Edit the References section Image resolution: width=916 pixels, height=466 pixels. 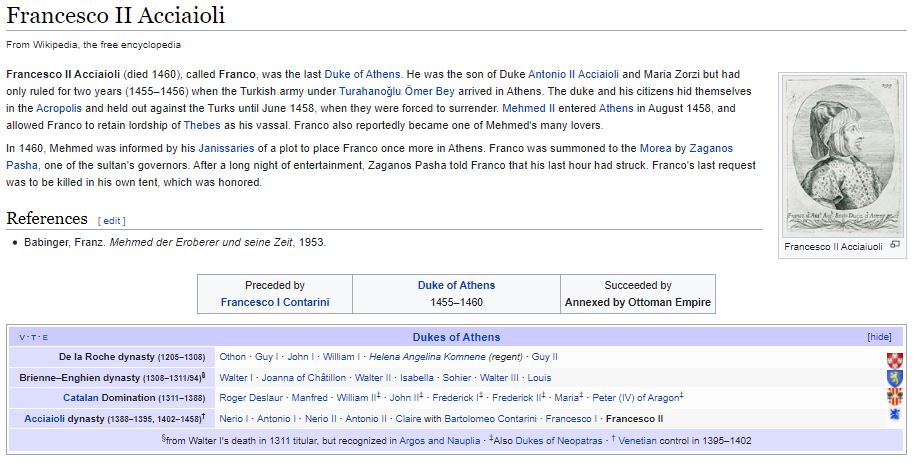[x=112, y=221]
